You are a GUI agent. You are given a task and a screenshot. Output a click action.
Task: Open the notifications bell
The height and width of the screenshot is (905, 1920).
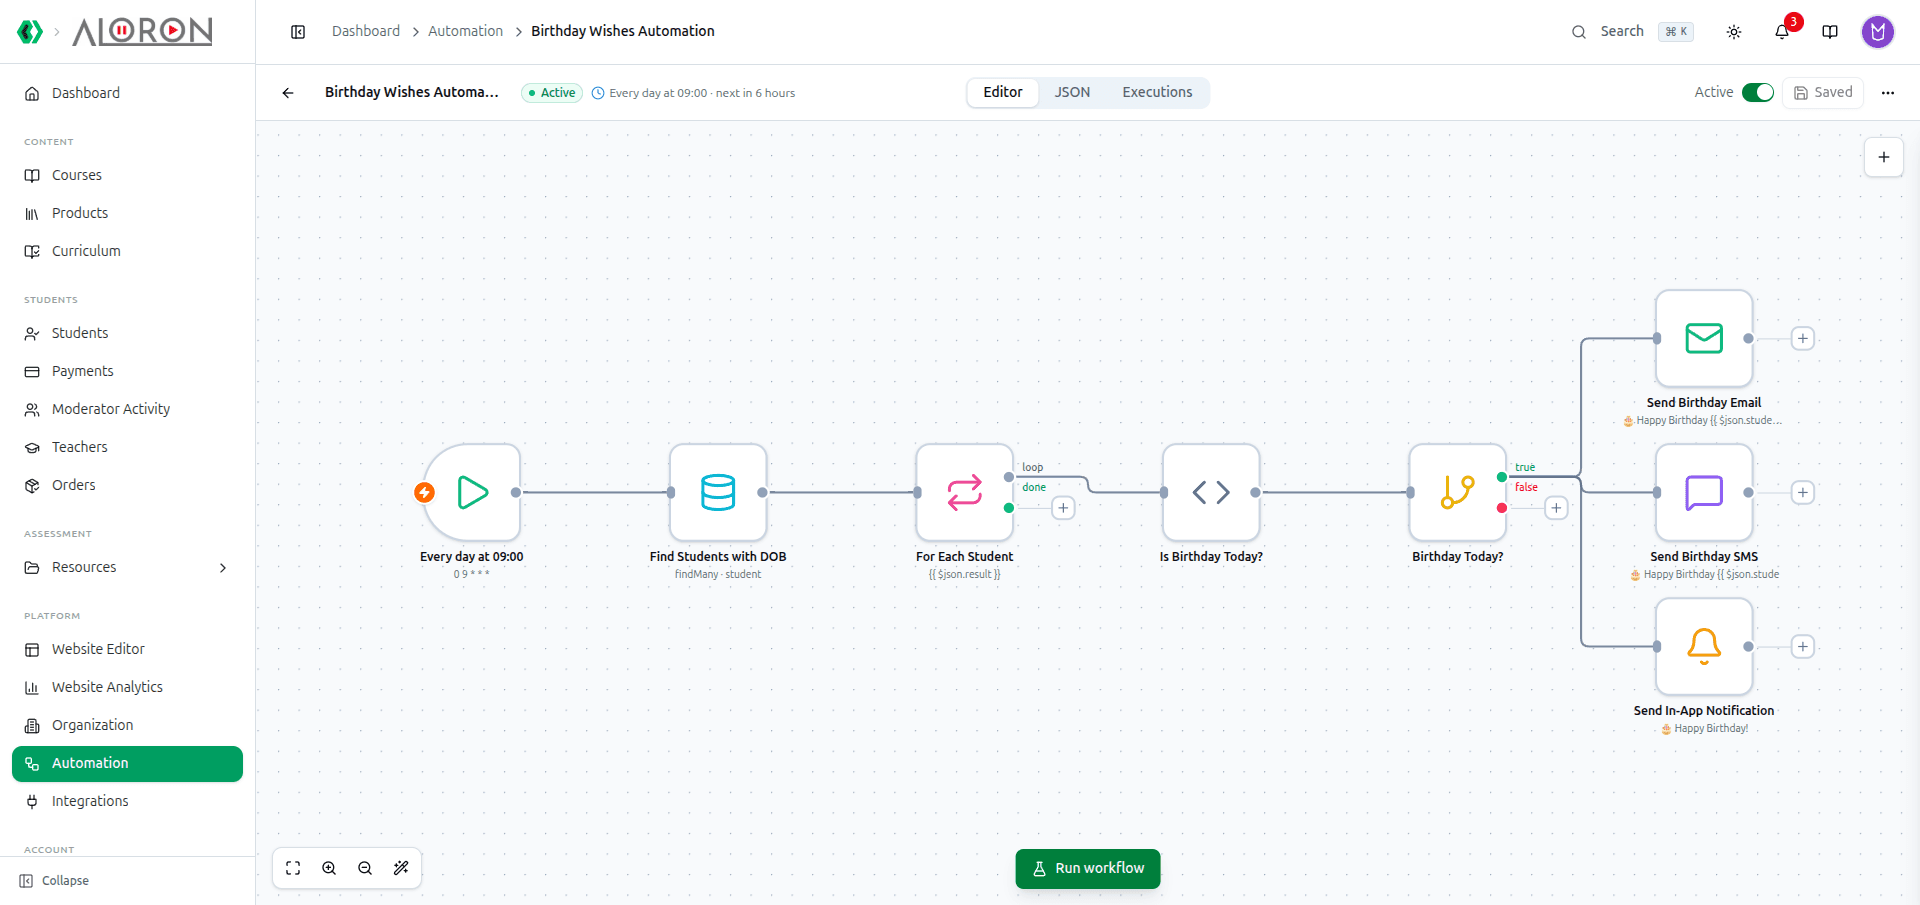[x=1782, y=31]
